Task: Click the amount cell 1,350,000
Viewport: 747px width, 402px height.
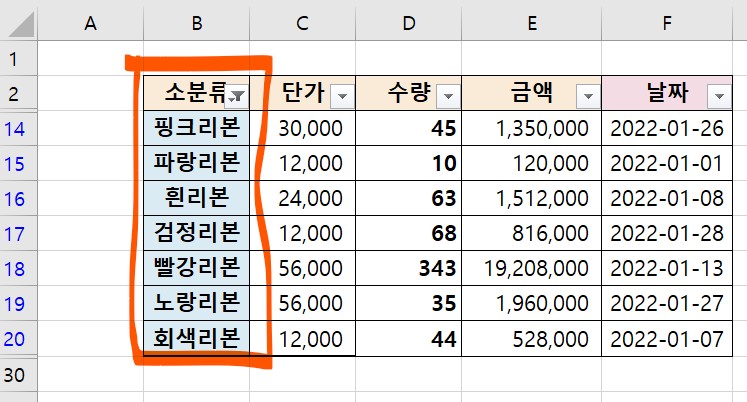Action: tap(532, 128)
